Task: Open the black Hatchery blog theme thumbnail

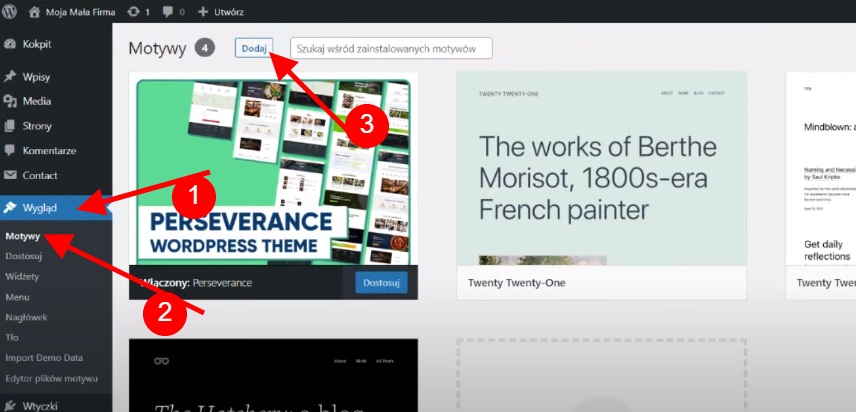Action: click(x=274, y=375)
